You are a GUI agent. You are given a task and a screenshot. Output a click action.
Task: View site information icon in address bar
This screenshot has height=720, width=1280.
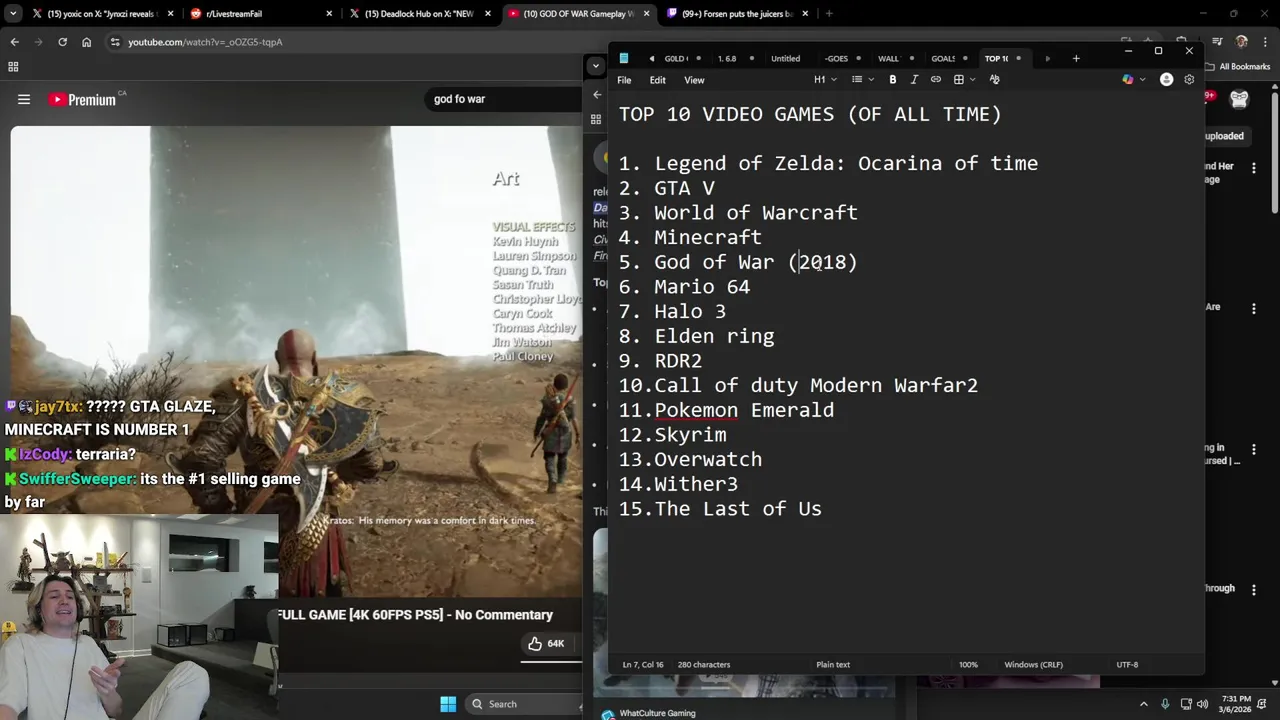coord(115,42)
